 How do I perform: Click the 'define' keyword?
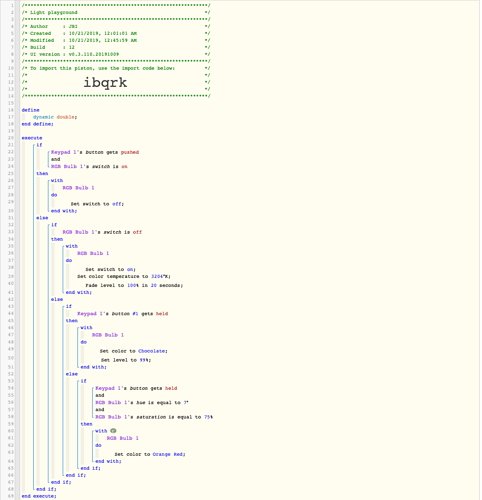point(31,110)
